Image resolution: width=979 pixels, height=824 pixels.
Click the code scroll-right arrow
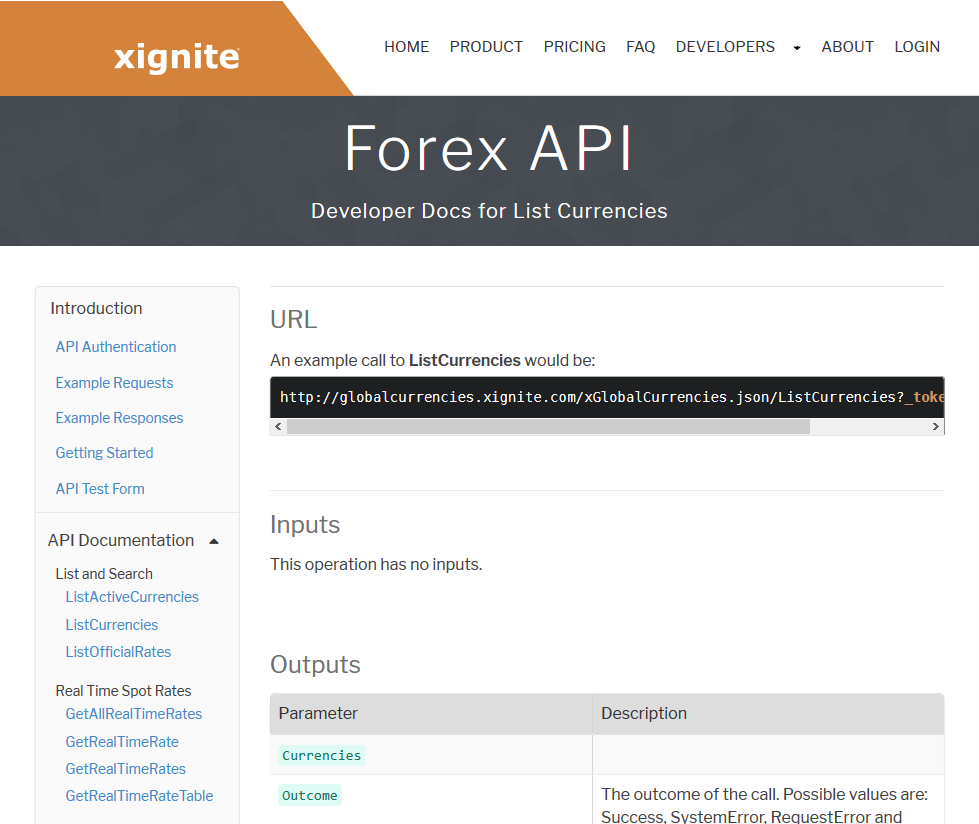click(935, 426)
